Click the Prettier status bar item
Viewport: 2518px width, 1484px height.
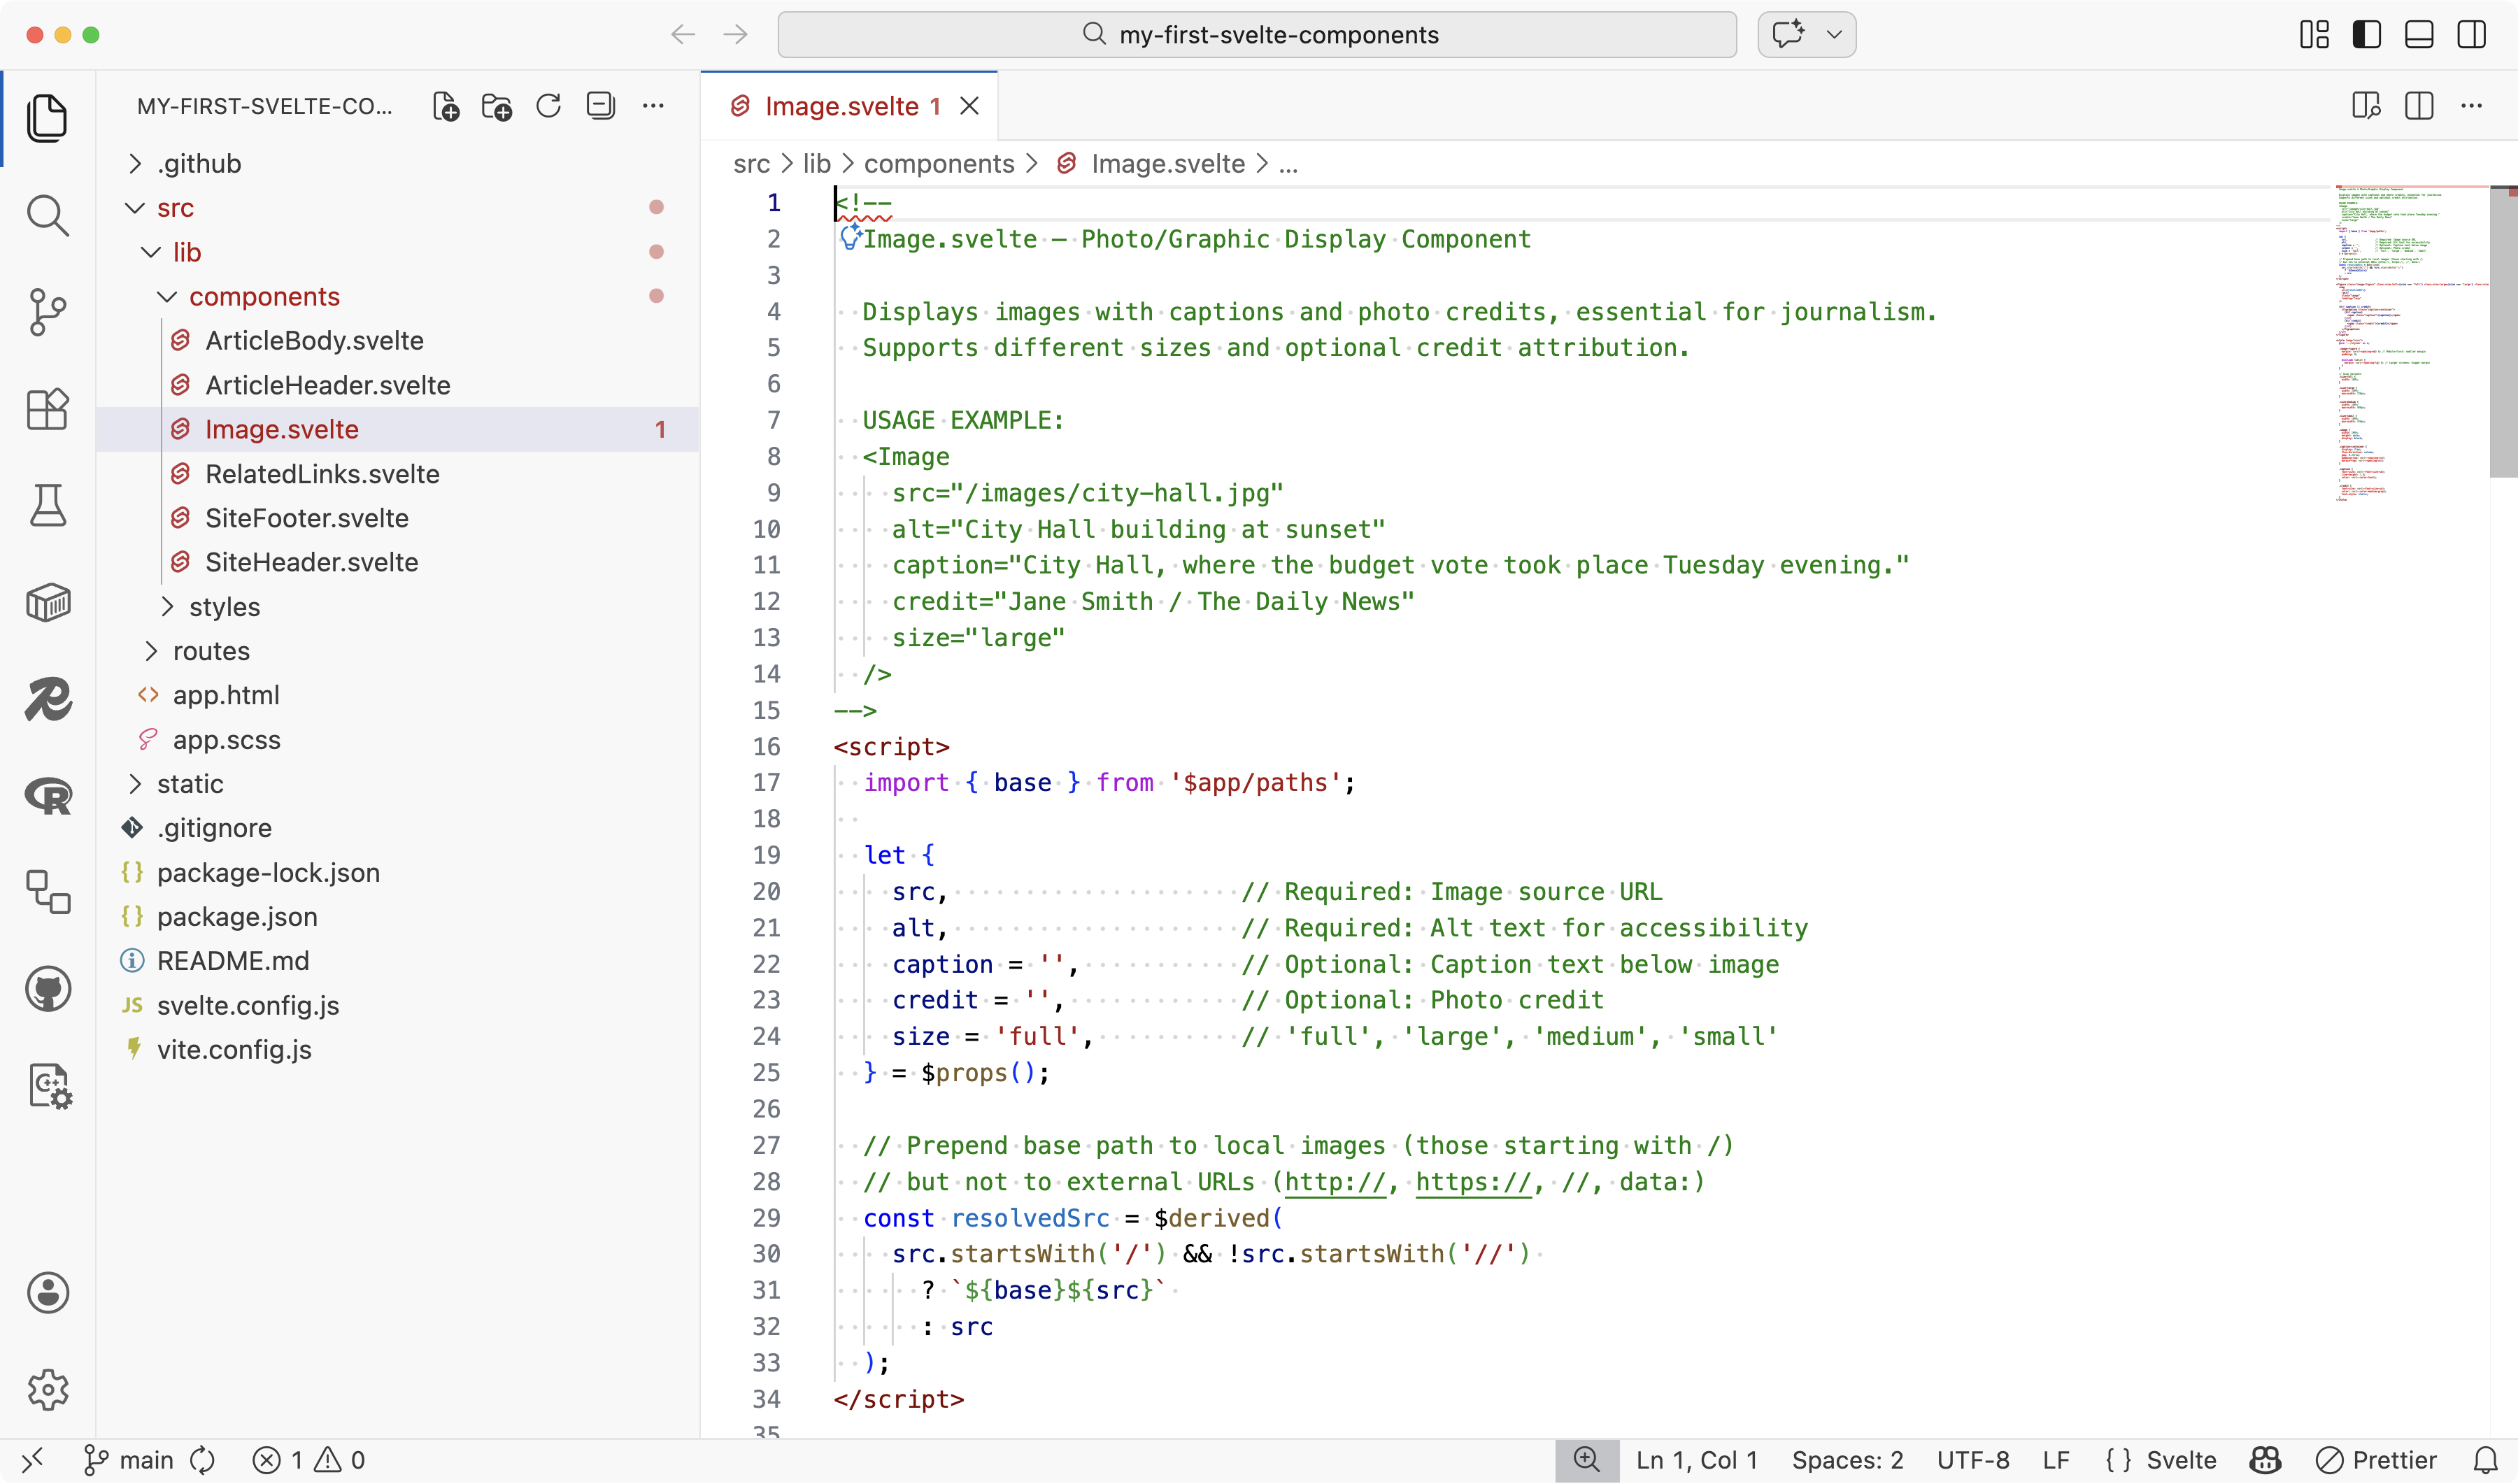click(2376, 1461)
